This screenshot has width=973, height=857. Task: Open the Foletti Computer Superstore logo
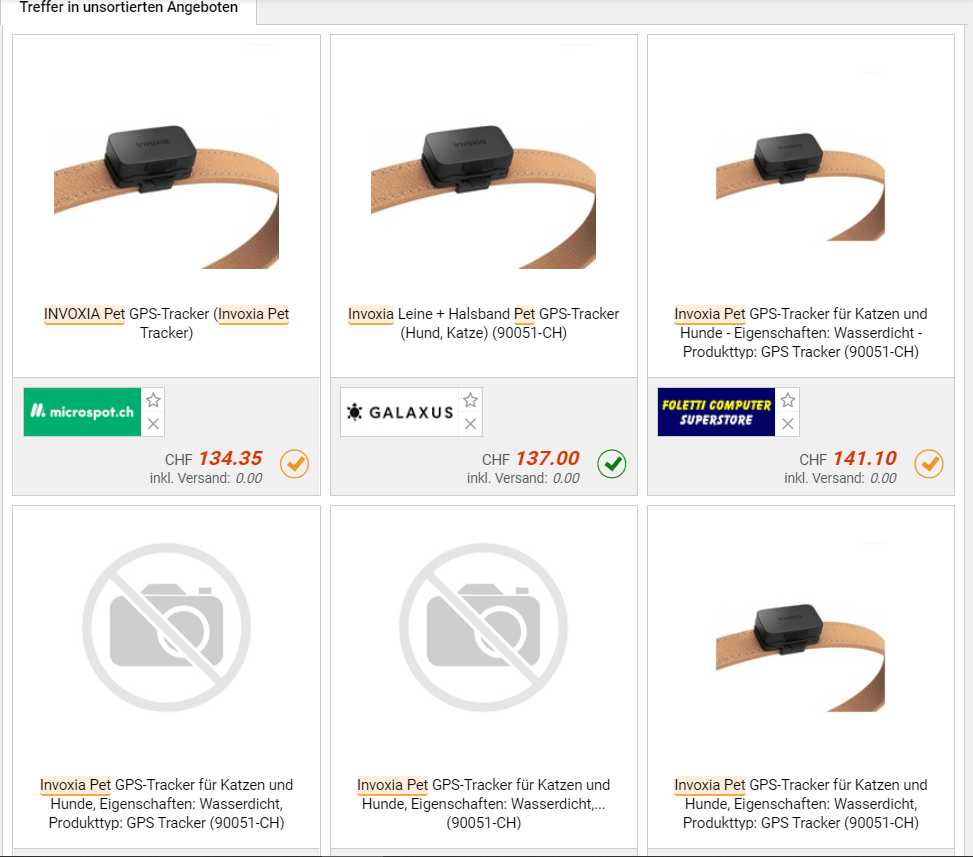[716, 412]
